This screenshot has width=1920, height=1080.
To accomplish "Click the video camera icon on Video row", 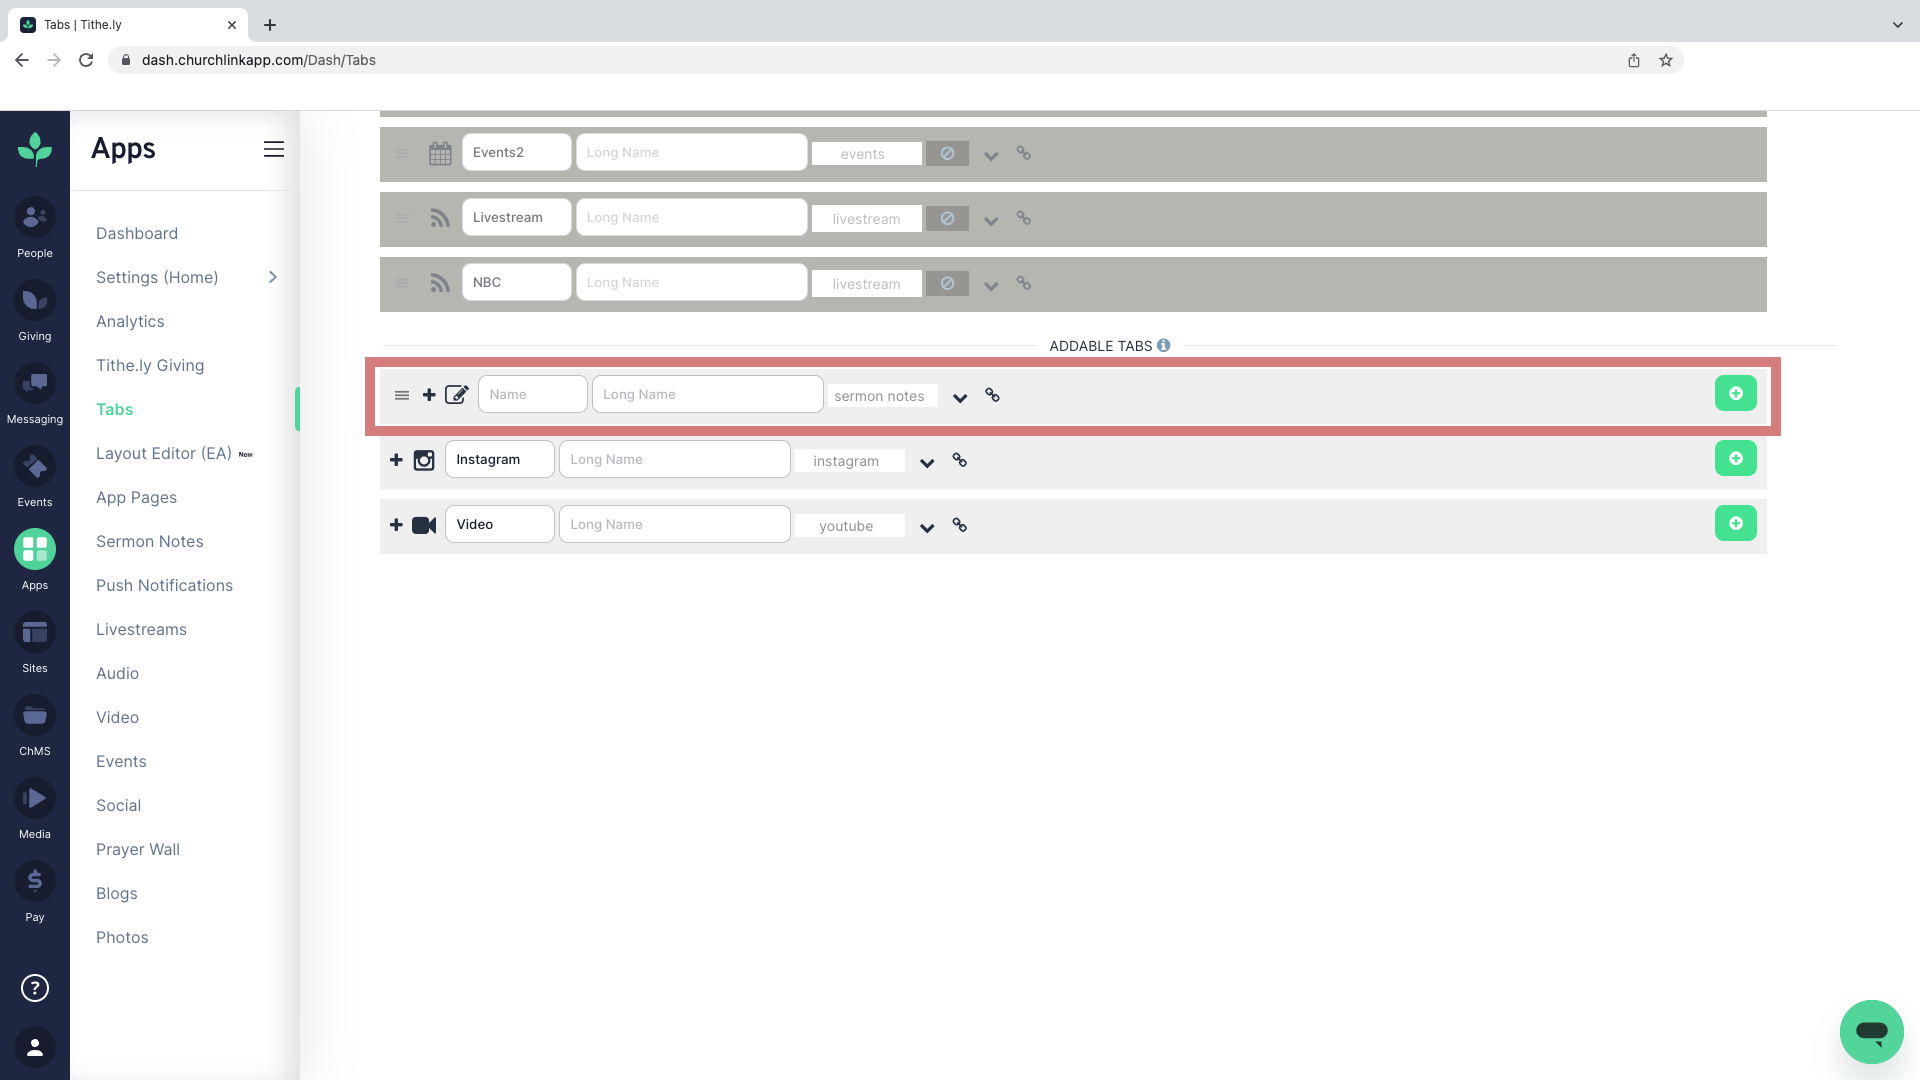I will [424, 525].
